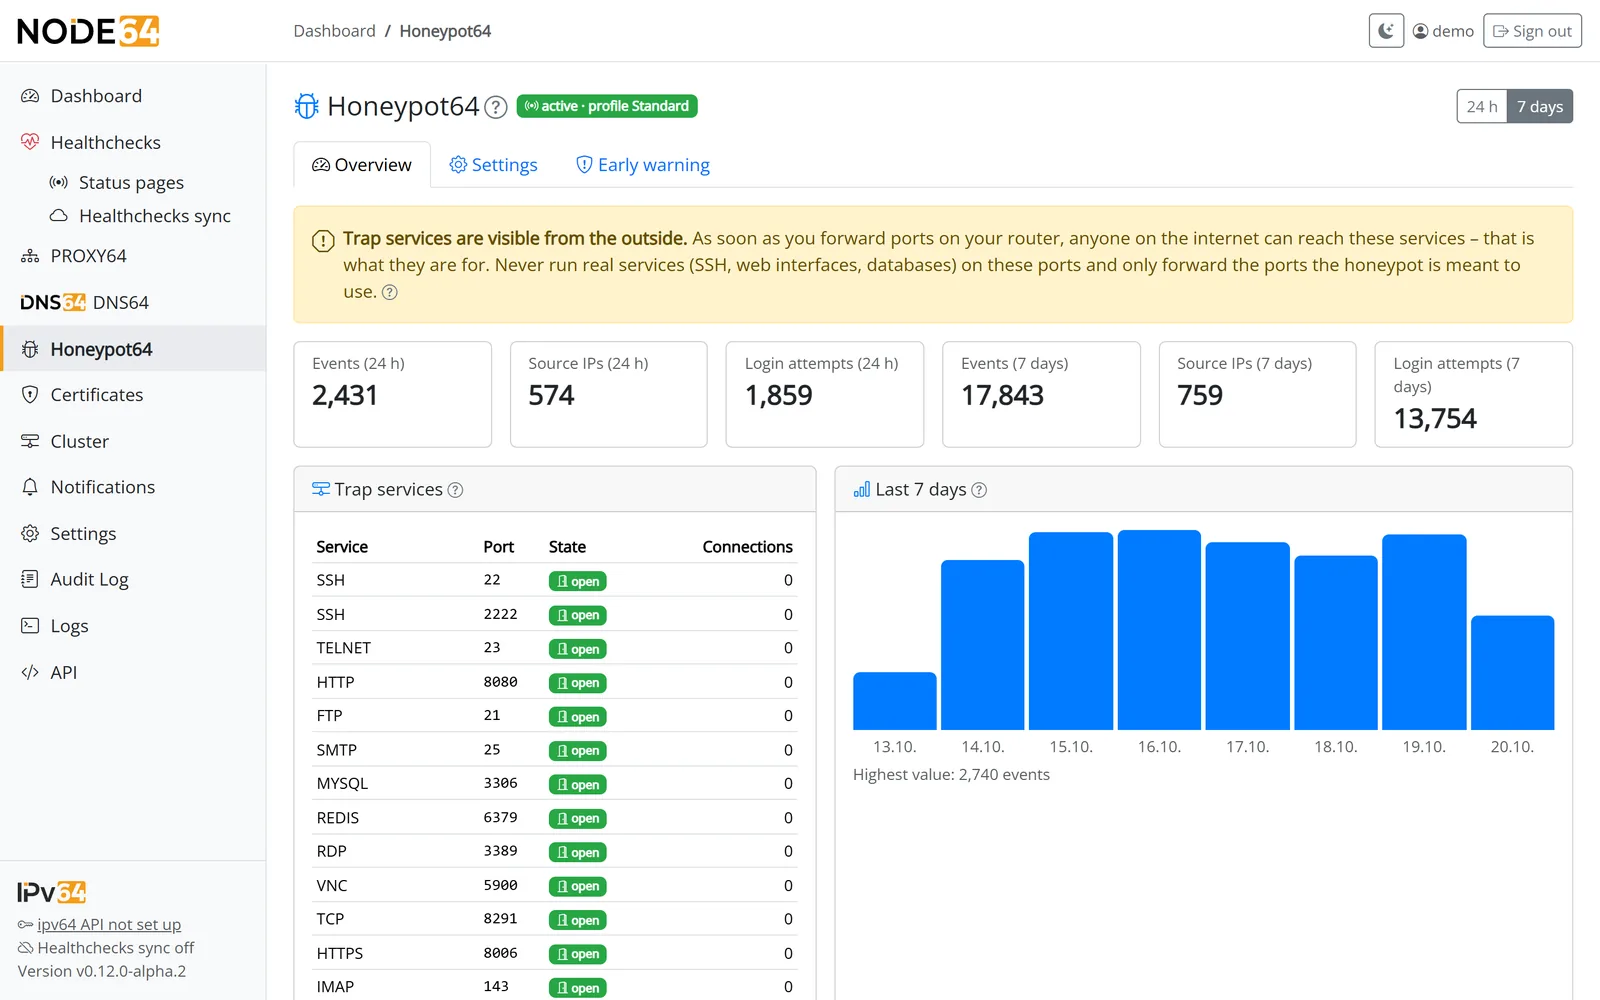Open Settings in the left sidebar
The height and width of the screenshot is (1000, 1600).
[133, 533]
